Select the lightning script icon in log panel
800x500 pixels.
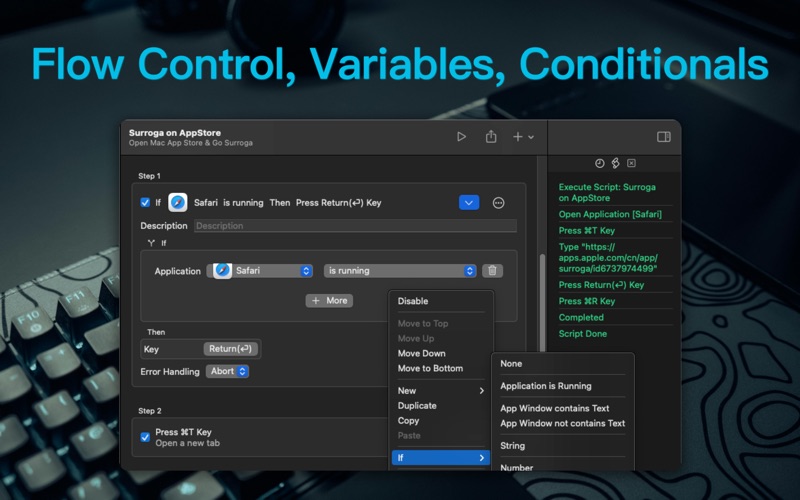[x=615, y=163]
